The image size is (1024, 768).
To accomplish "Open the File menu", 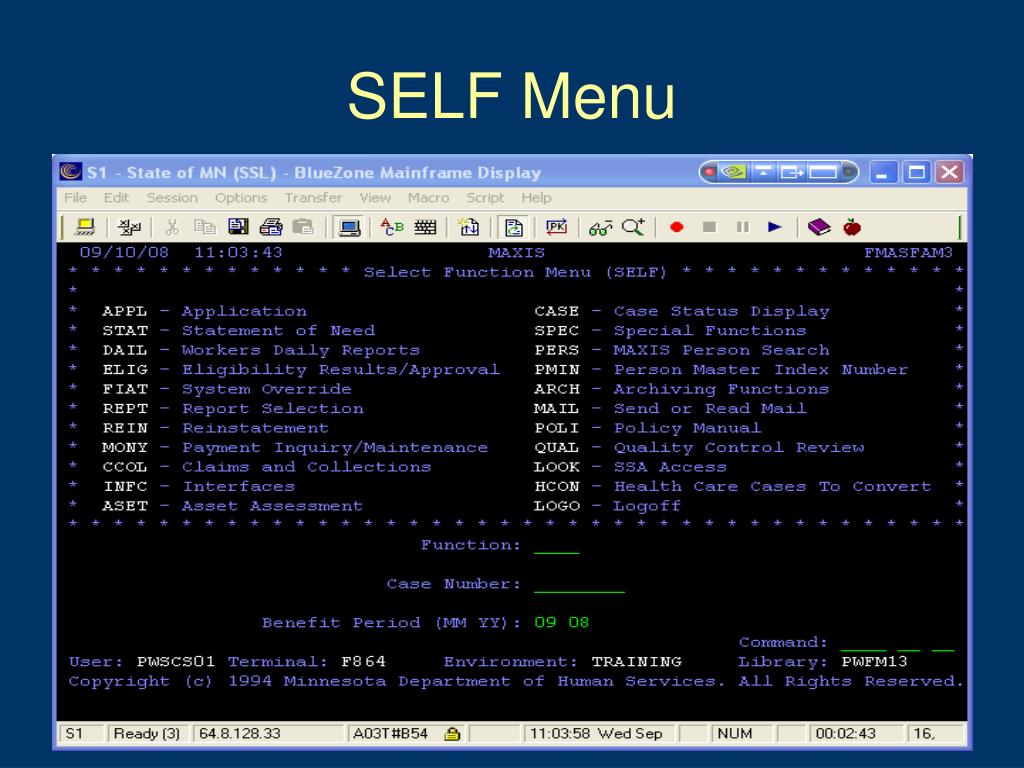I will pyautogui.click(x=75, y=197).
